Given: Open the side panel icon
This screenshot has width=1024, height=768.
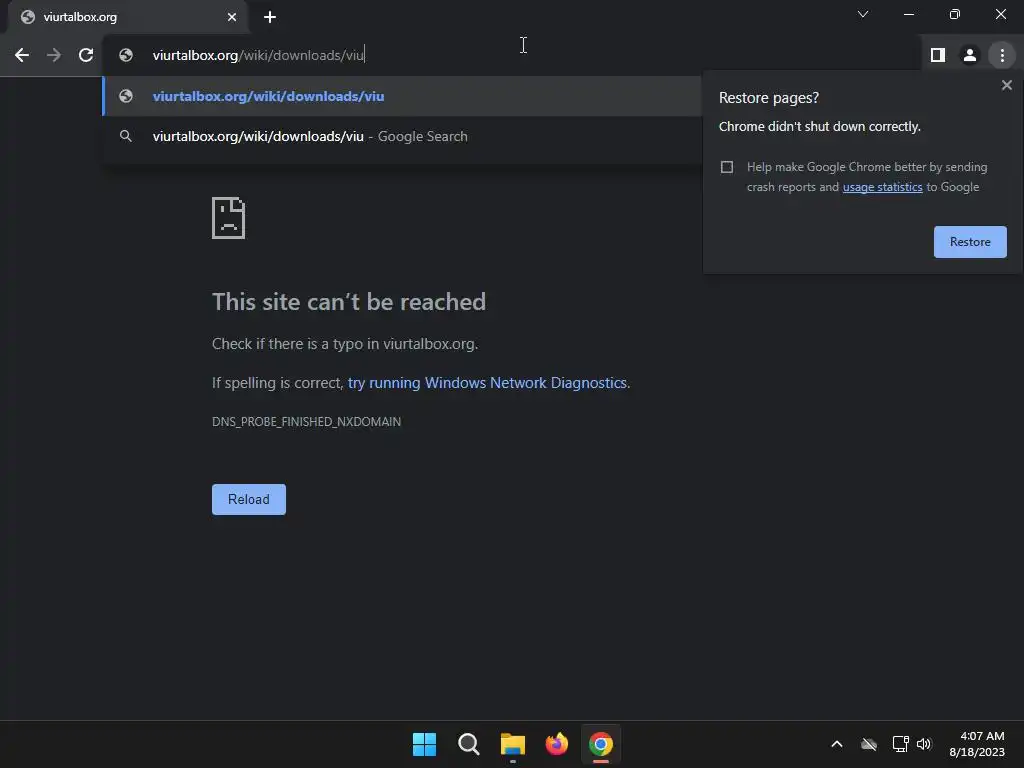Looking at the screenshot, I should [938, 56].
